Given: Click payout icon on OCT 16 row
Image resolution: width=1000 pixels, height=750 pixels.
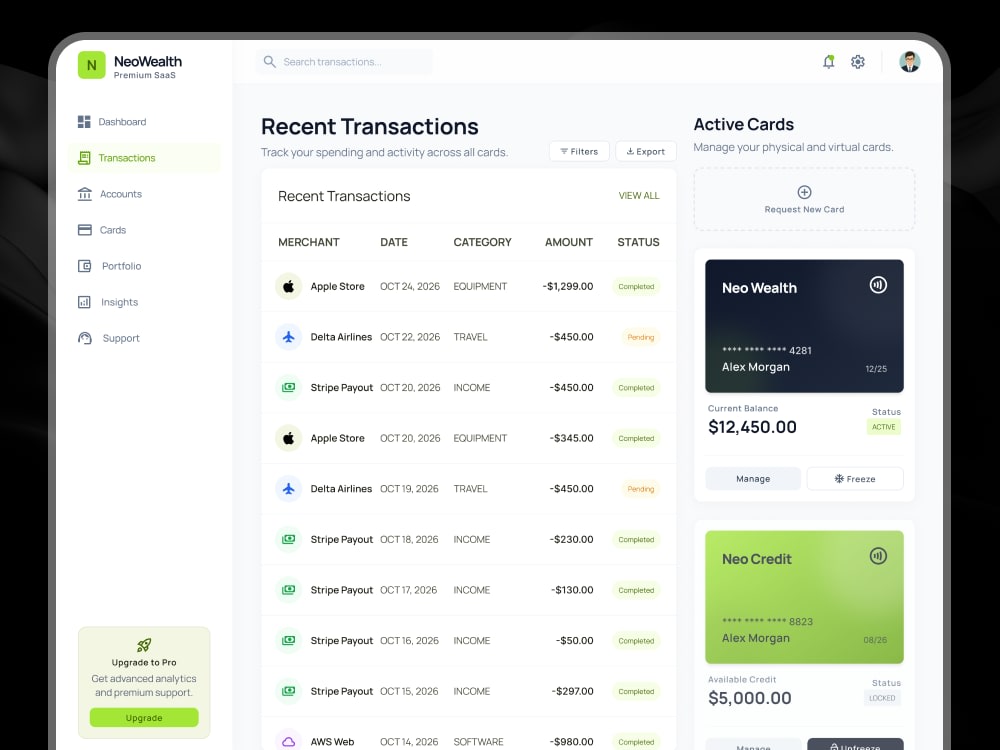Looking at the screenshot, I should [x=288, y=640].
